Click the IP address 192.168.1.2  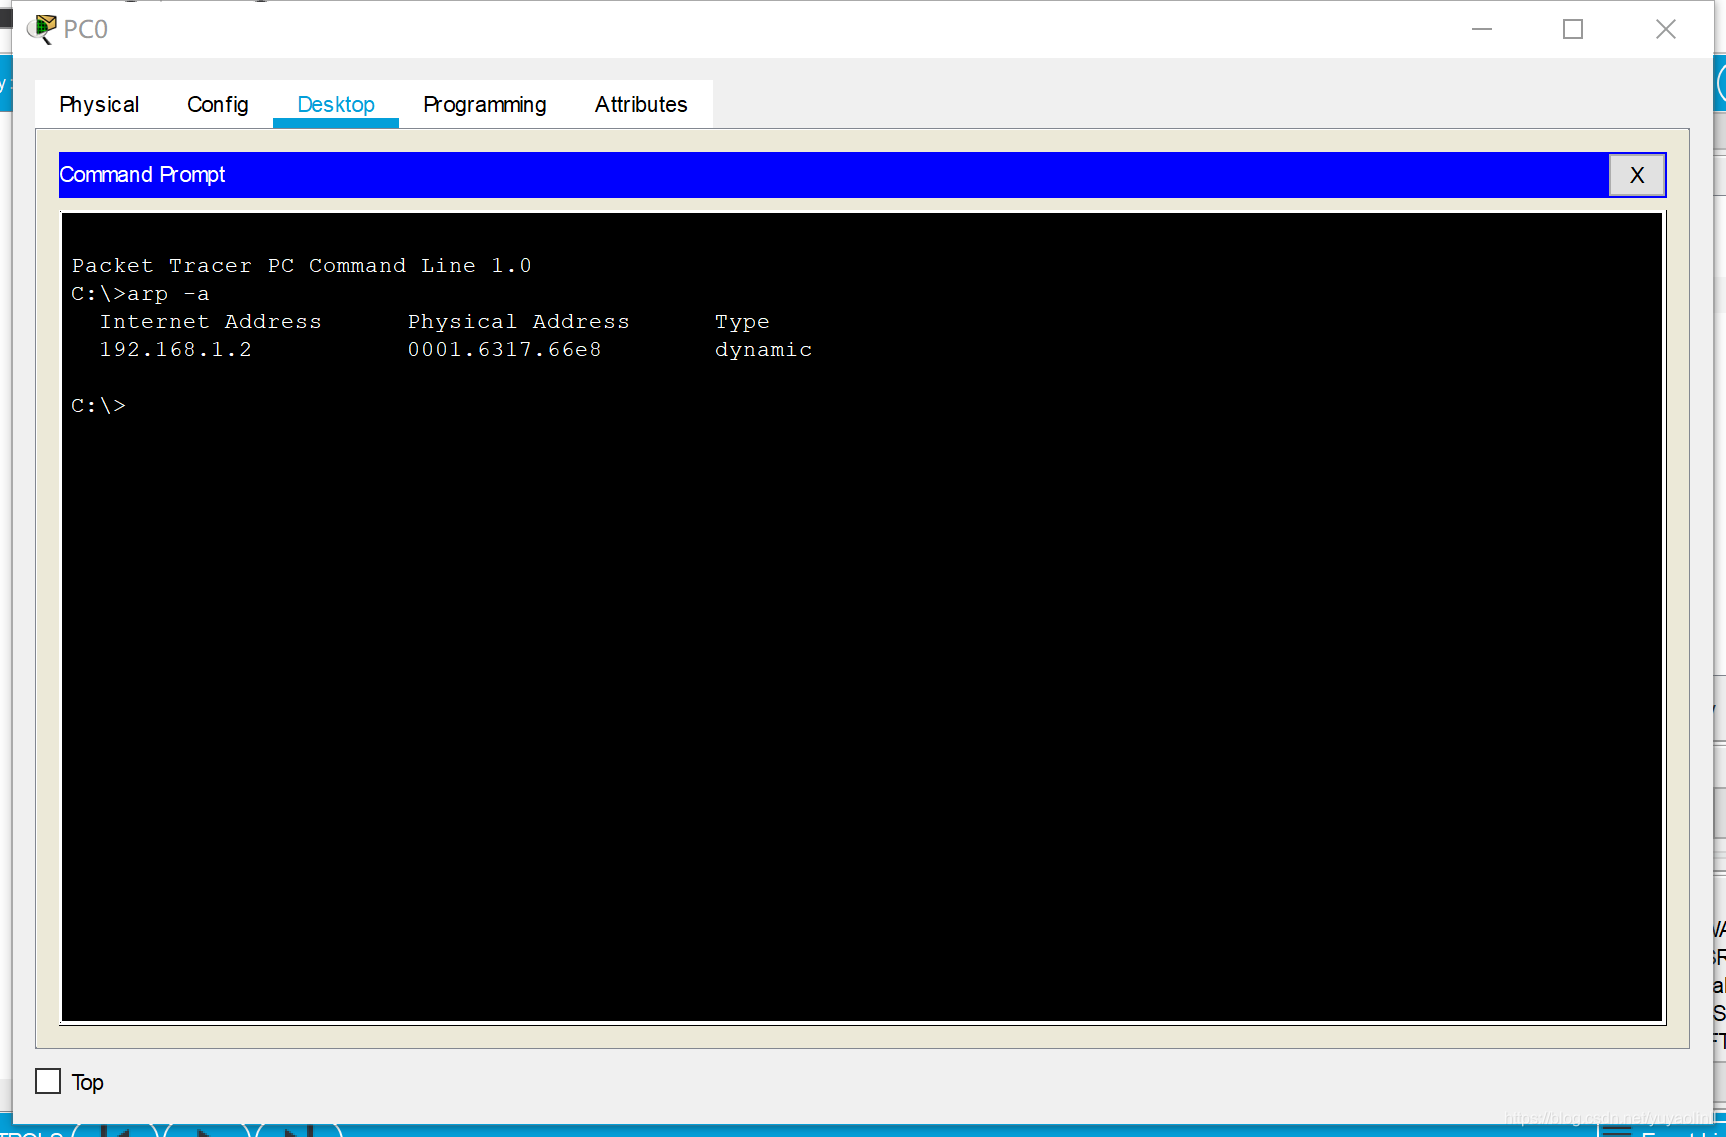tap(176, 349)
